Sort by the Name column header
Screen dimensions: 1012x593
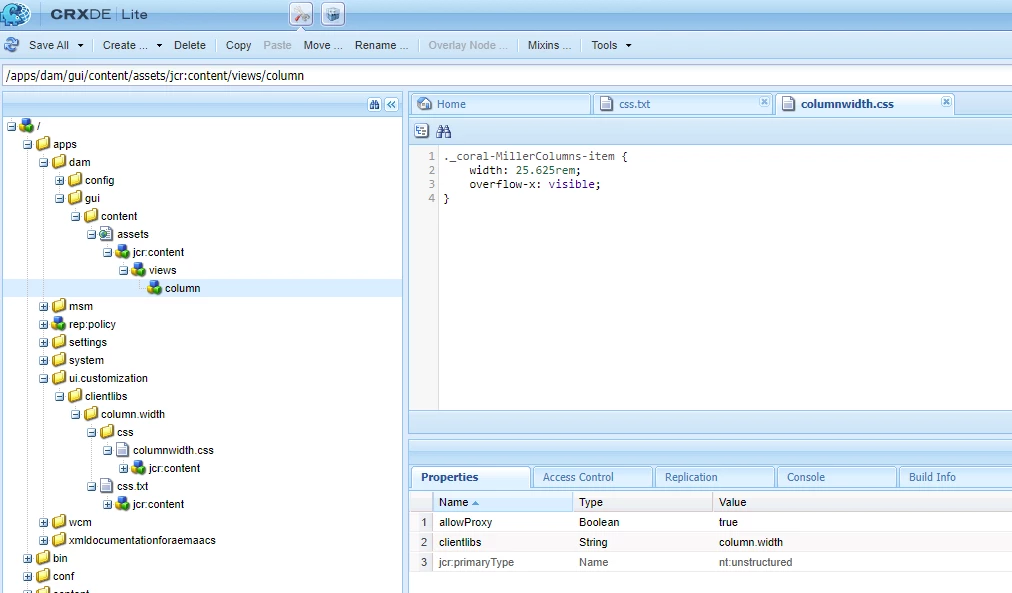(503, 502)
